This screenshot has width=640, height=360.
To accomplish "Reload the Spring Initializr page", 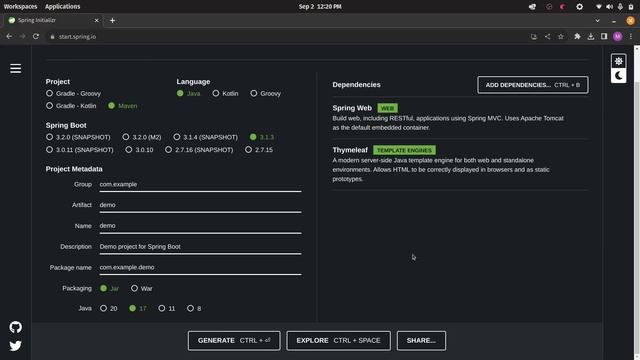I will tap(36, 36).
